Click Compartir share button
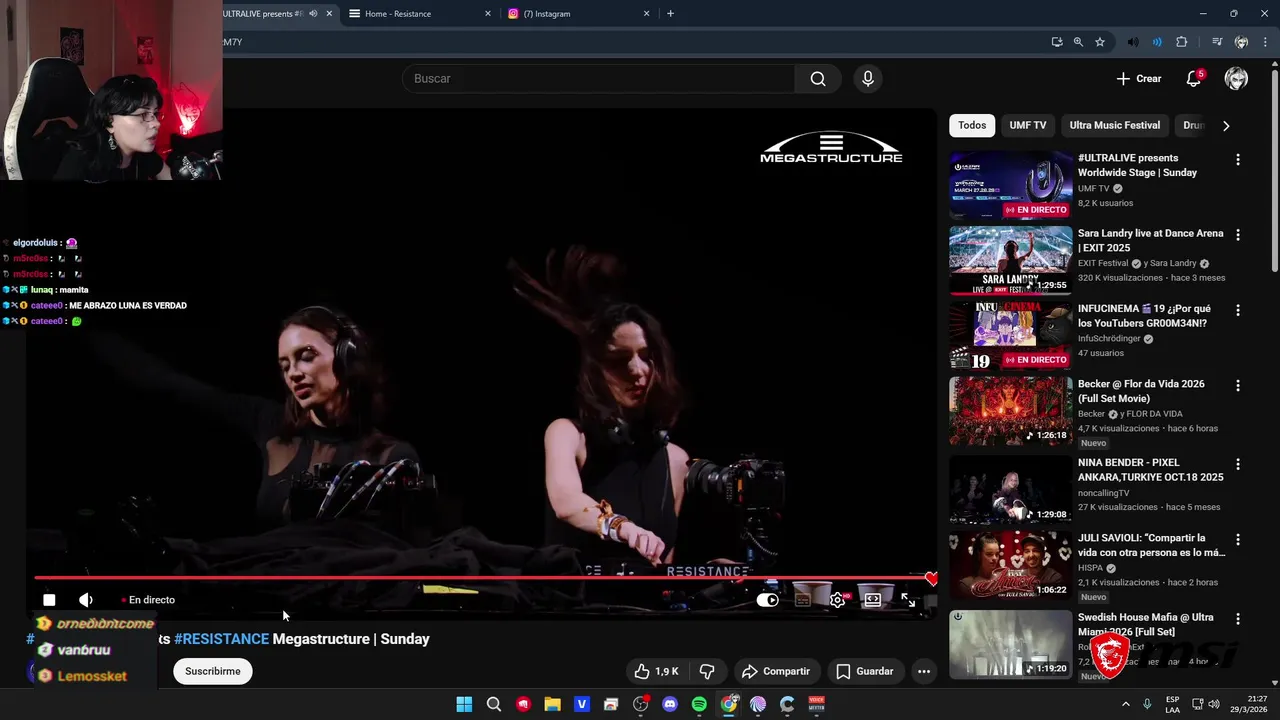 (776, 671)
